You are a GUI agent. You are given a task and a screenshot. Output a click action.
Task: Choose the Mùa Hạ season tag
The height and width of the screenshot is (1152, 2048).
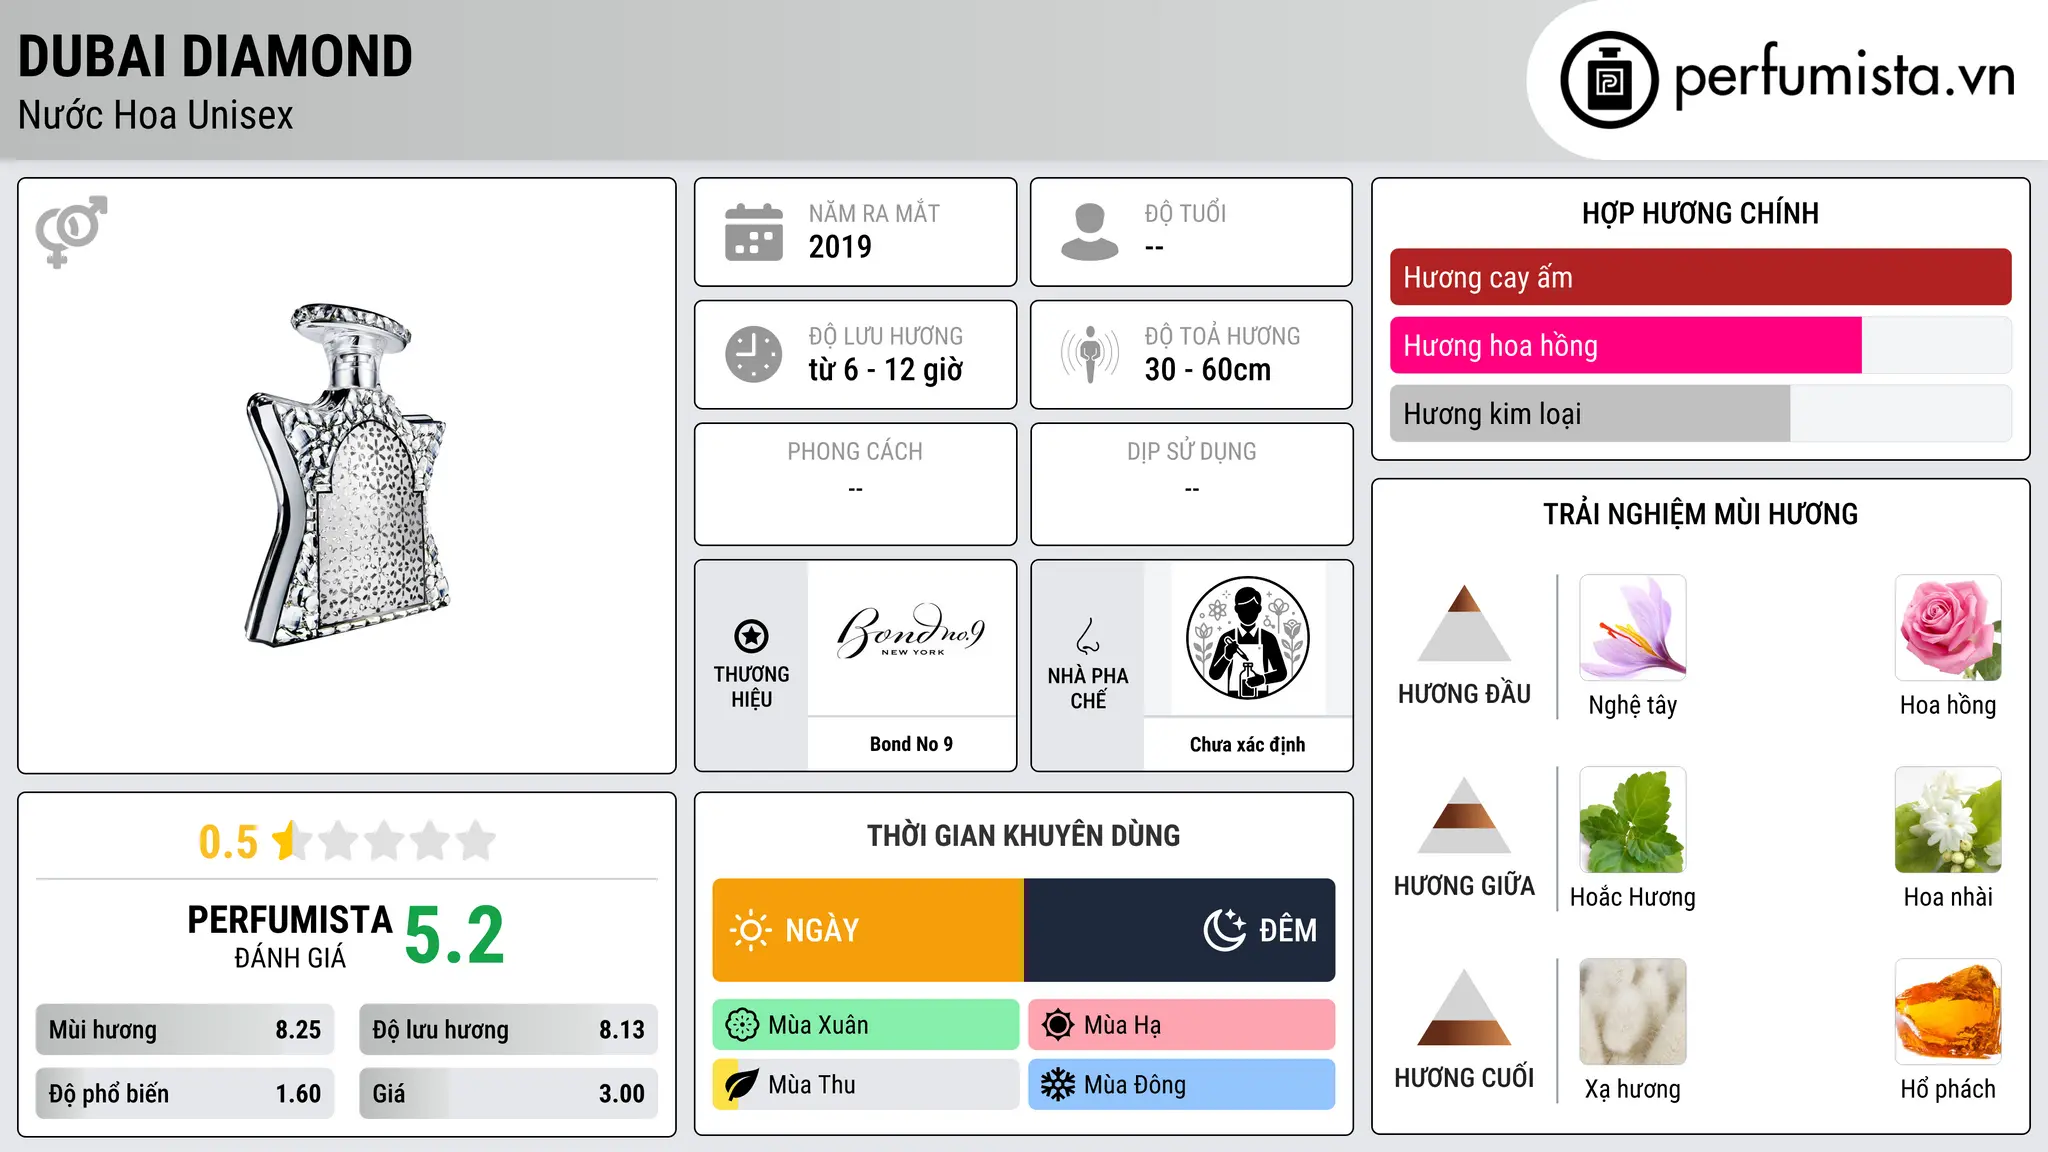click(x=1182, y=1025)
